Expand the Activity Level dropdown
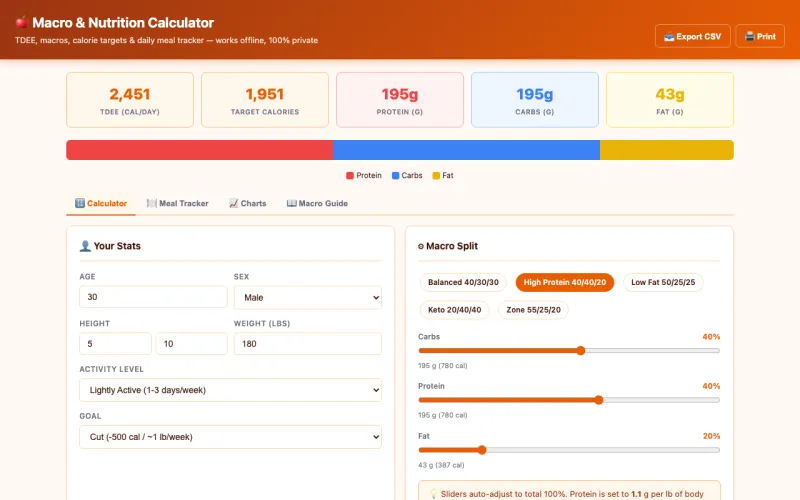This screenshot has height=500, width=800. pos(230,390)
